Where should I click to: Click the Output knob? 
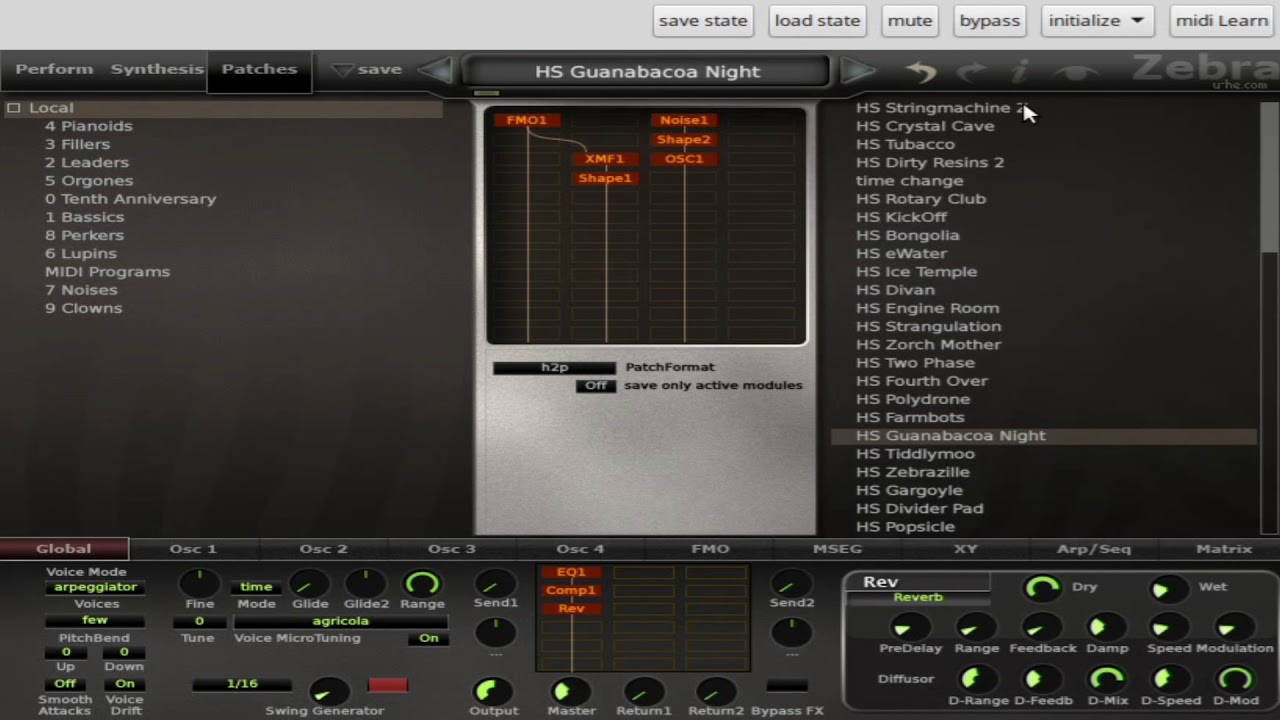[x=491, y=690]
